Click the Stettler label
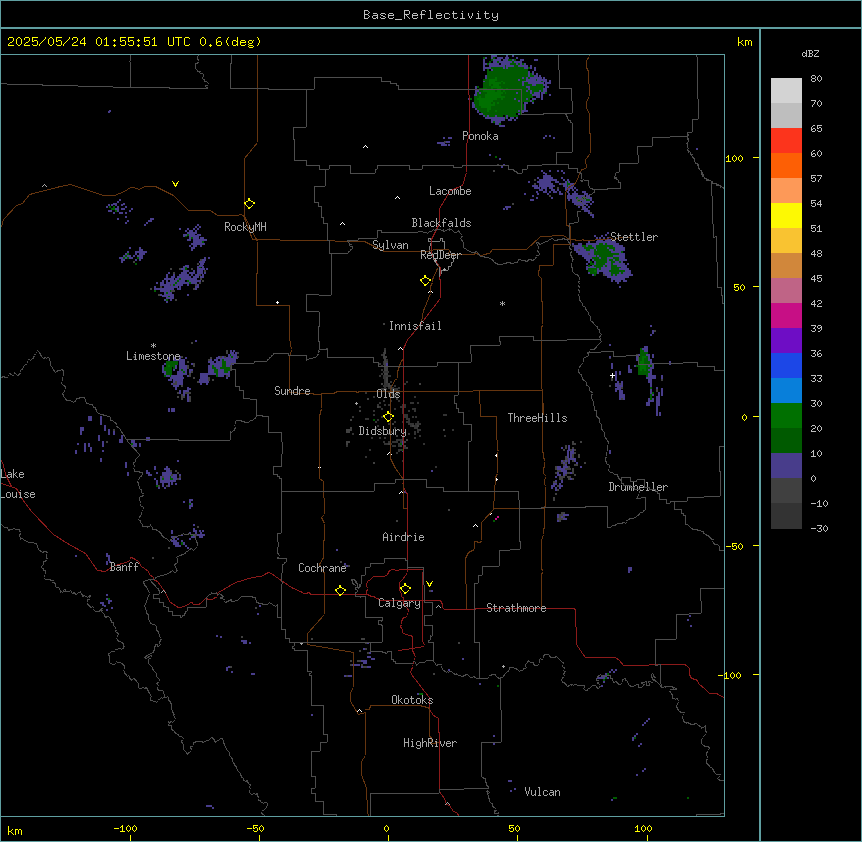862x842 pixels. pos(634,237)
